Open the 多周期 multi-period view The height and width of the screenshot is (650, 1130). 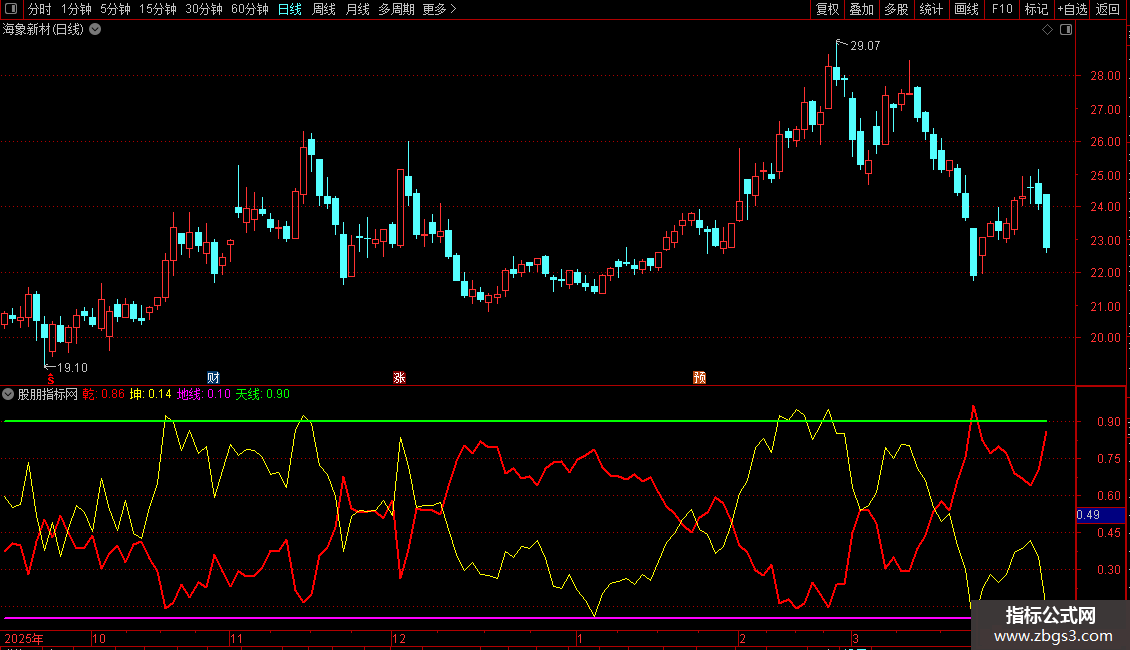(396, 9)
